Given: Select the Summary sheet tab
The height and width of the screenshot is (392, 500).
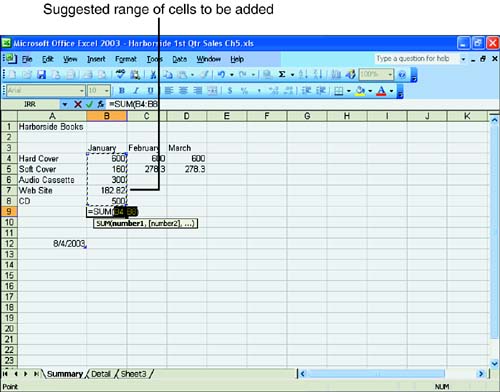Looking at the screenshot, I should (x=64, y=374).
